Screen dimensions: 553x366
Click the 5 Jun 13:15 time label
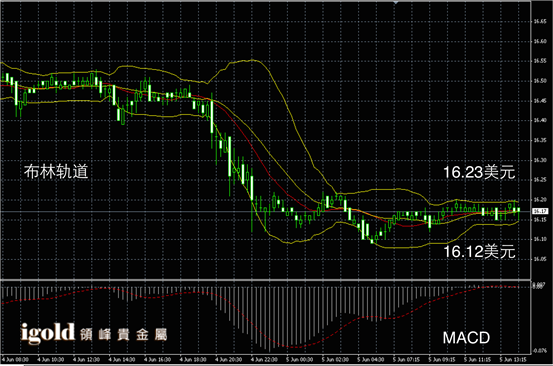pos(513,360)
